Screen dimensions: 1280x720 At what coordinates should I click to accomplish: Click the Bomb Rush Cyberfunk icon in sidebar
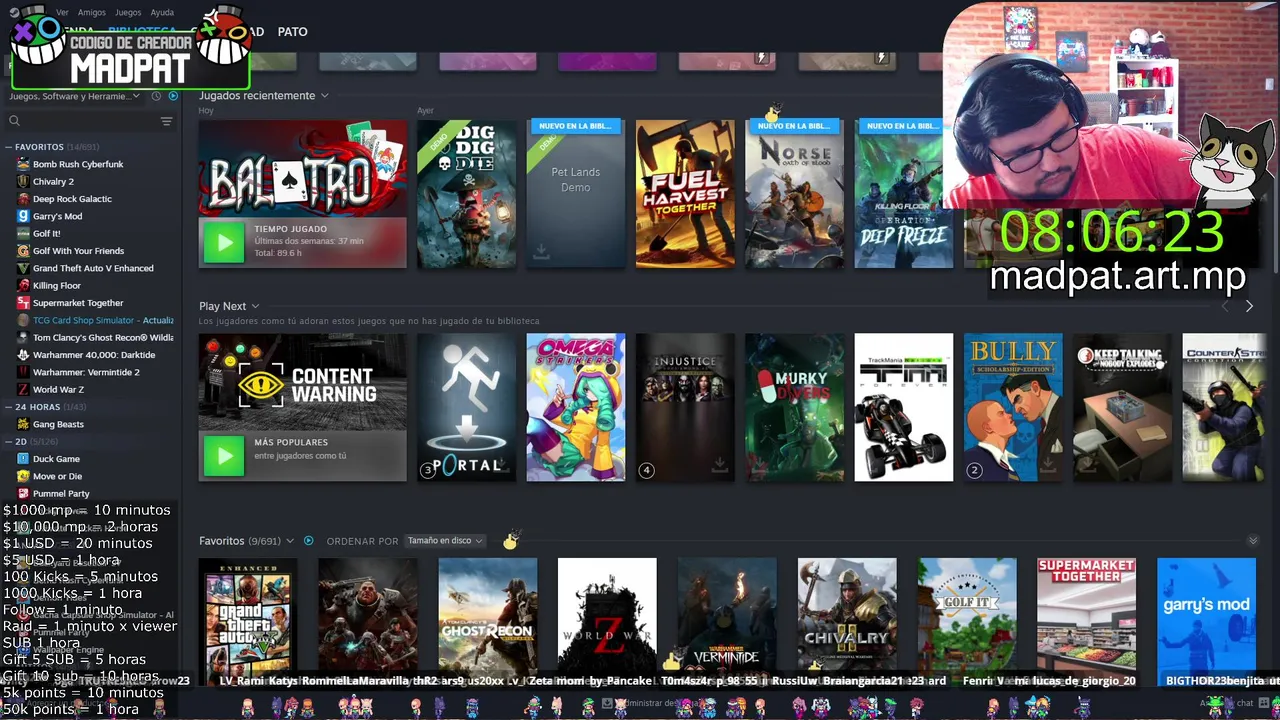tap(23, 164)
